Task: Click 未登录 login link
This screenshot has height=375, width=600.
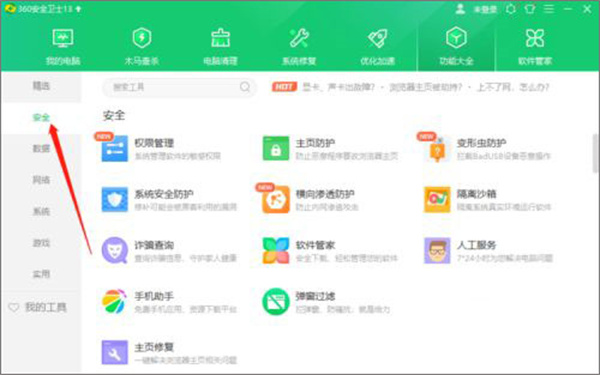Action: pos(485,9)
